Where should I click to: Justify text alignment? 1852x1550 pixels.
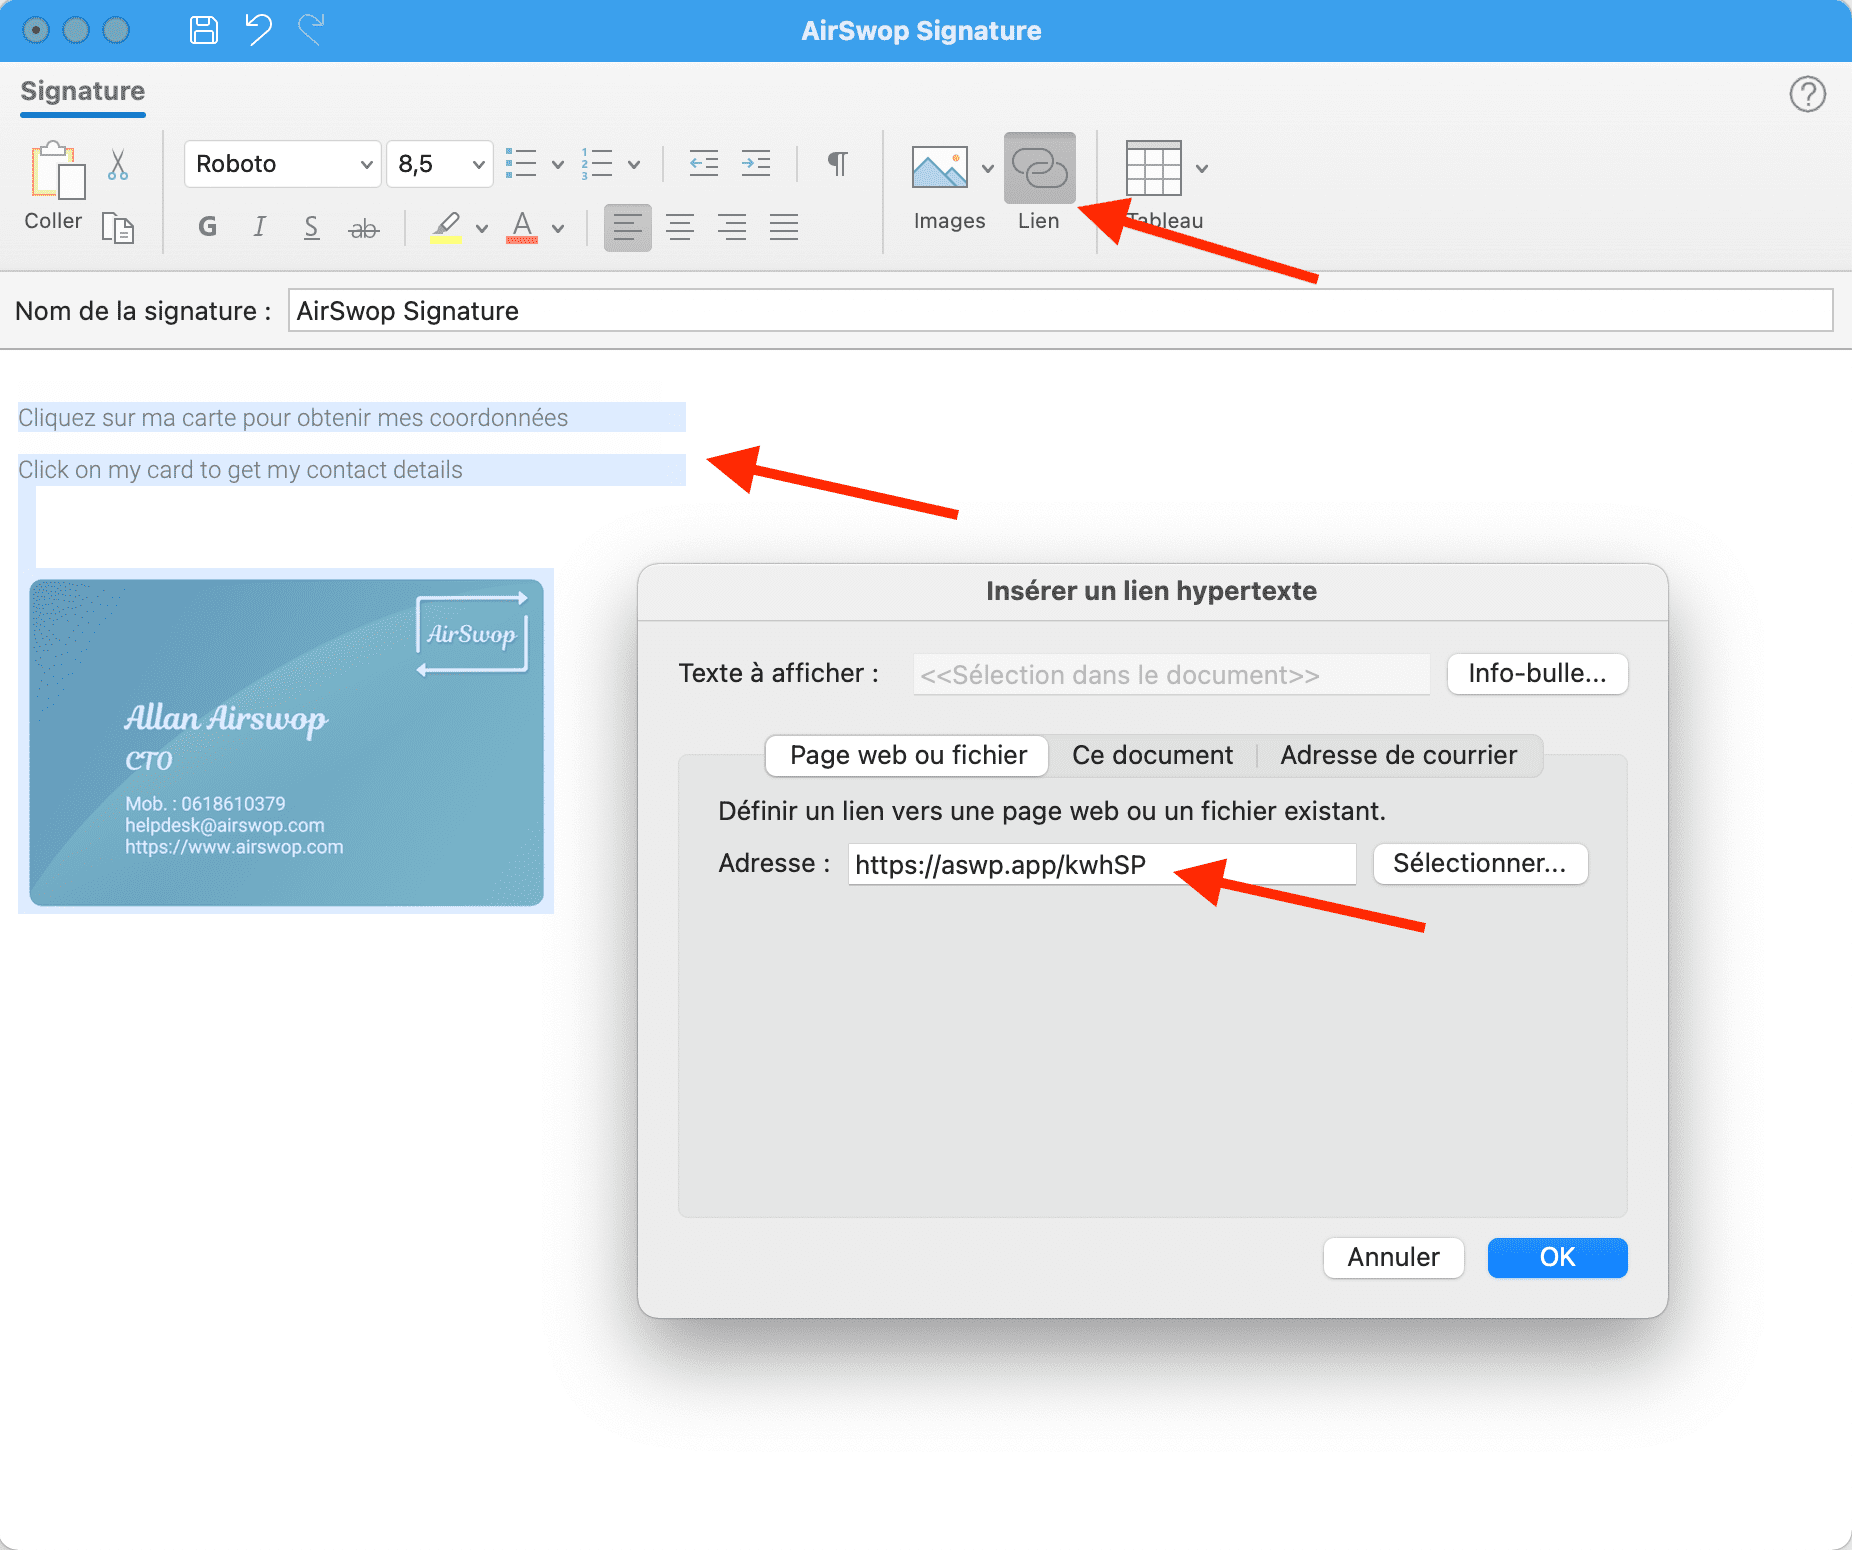pos(784,228)
